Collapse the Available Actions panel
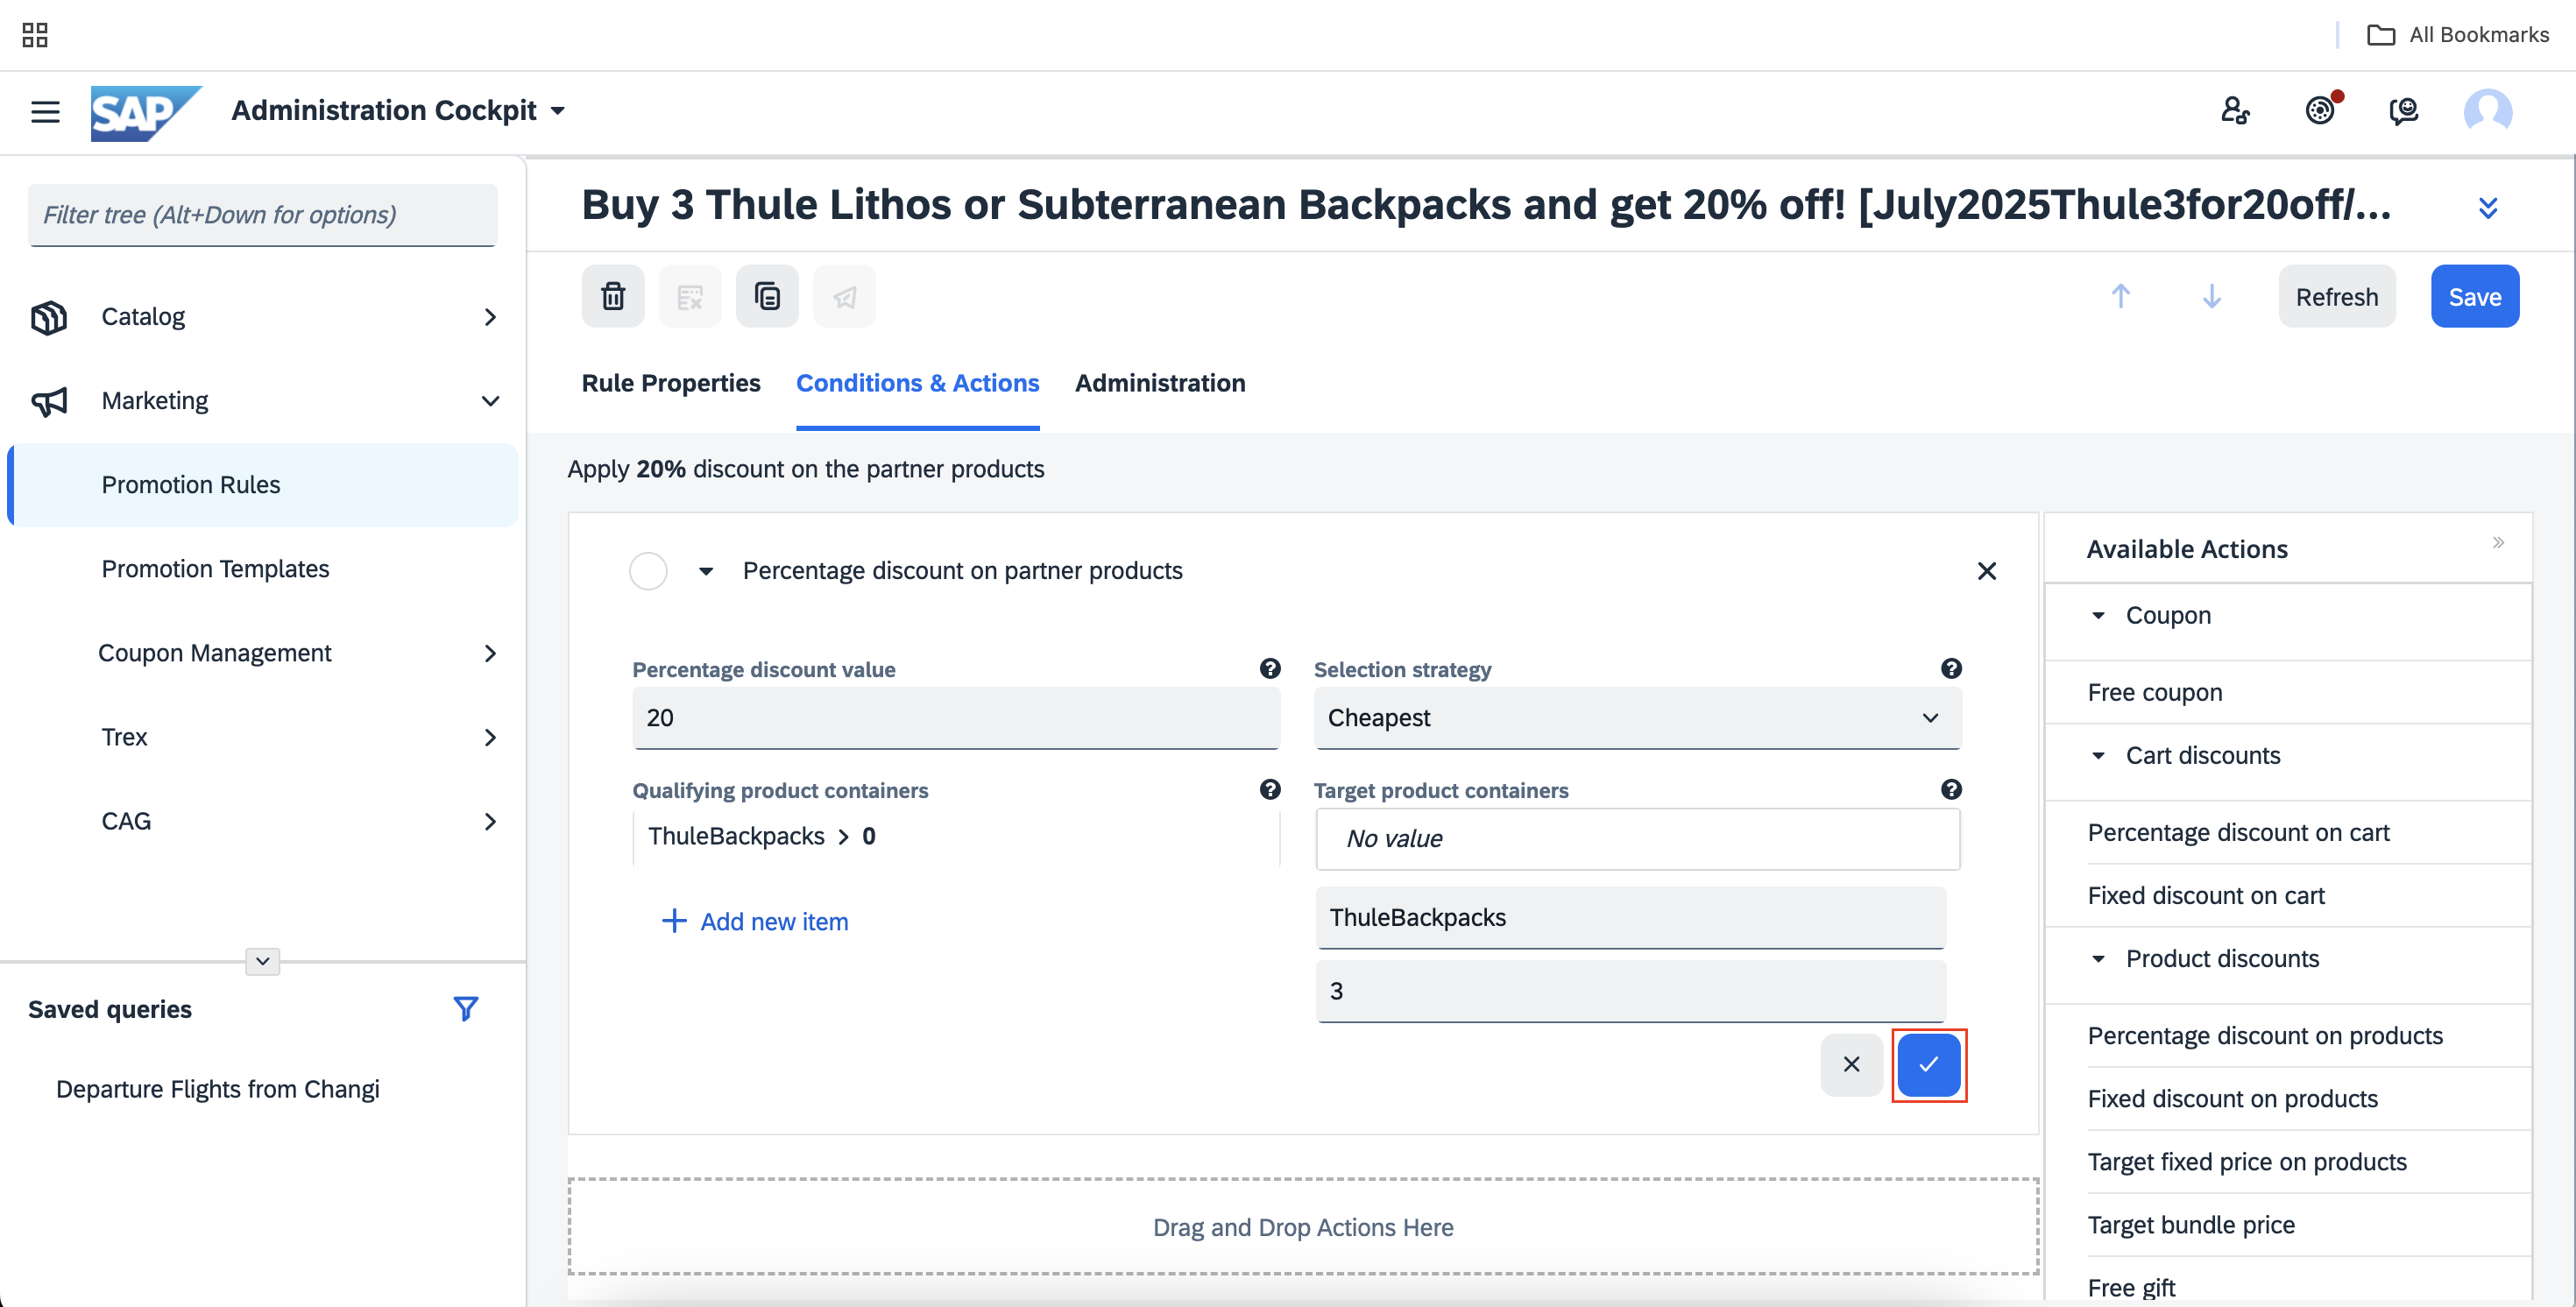This screenshot has width=2576, height=1307. click(2498, 543)
